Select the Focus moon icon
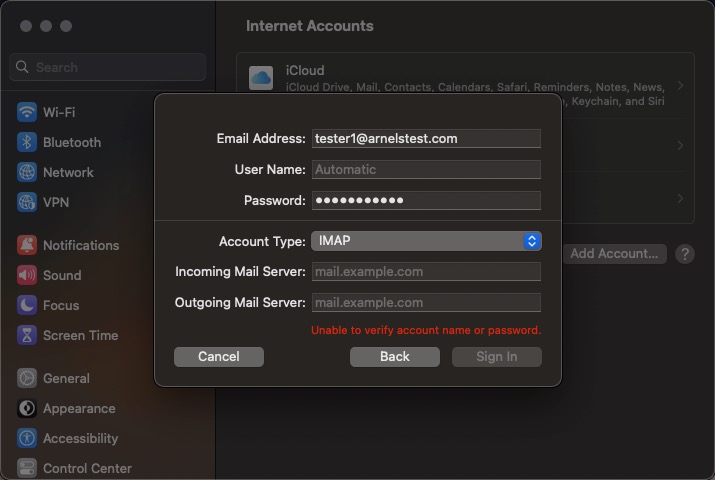 tap(27, 305)
